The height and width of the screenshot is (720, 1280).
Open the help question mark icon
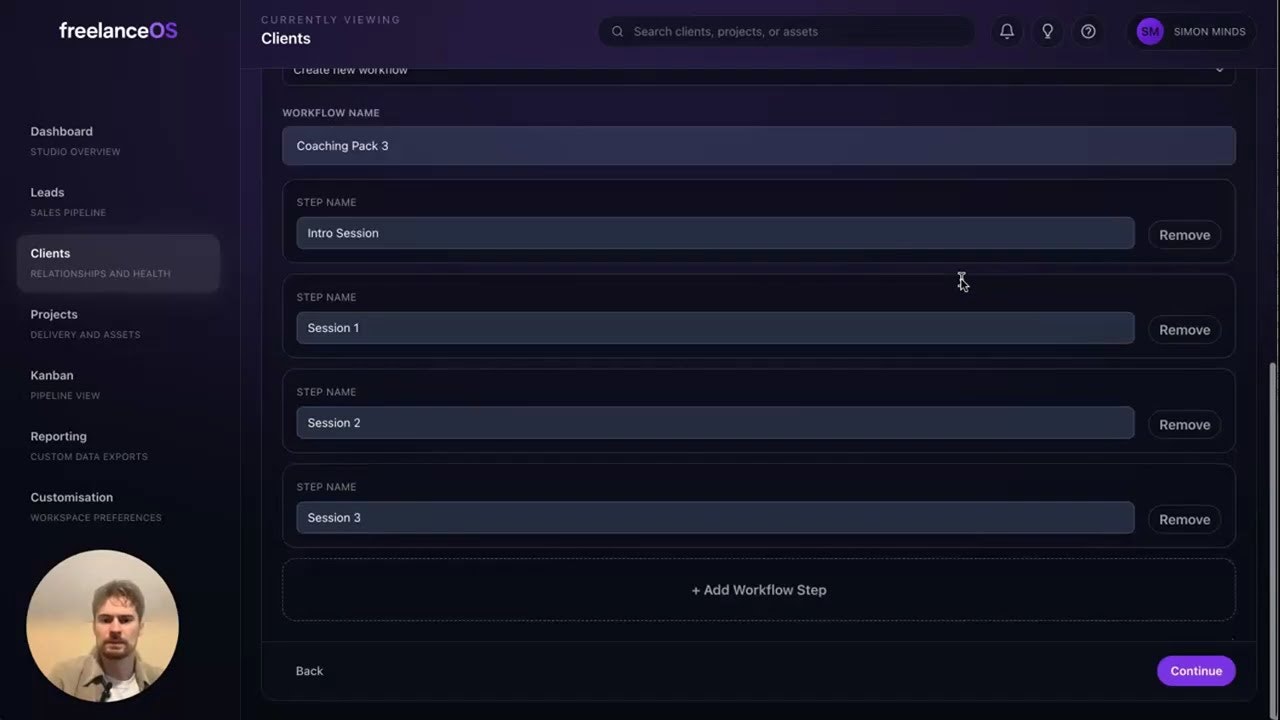1088,31
